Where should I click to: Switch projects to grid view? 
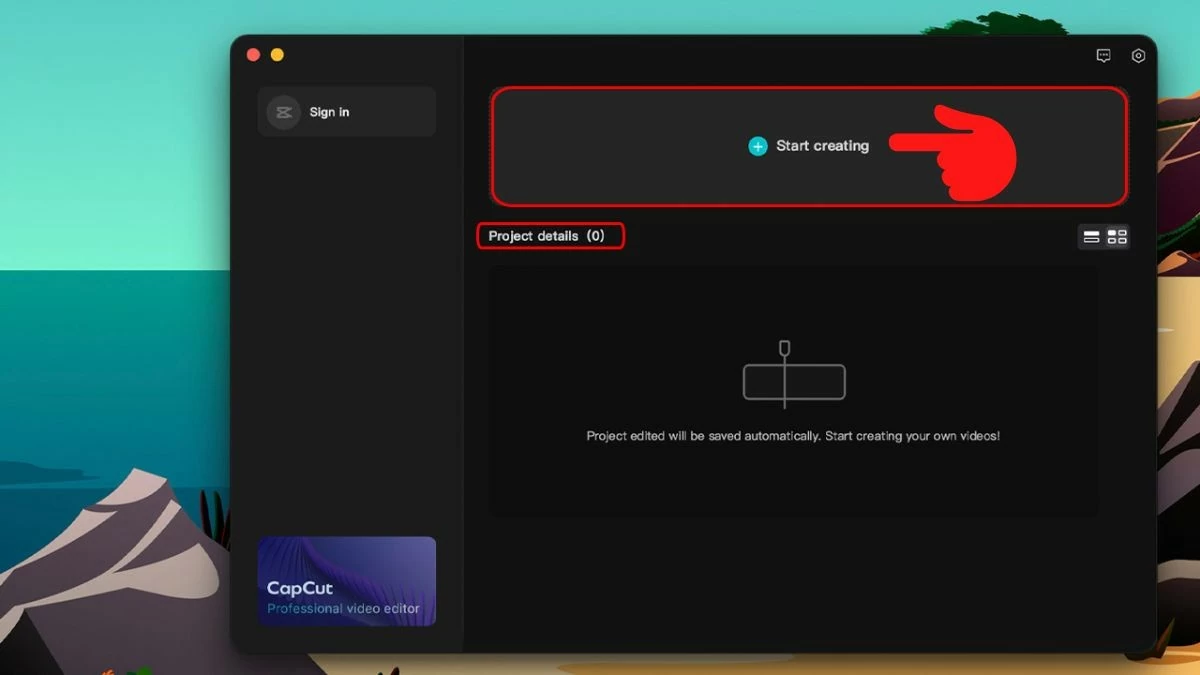[x=1117, y=237]
